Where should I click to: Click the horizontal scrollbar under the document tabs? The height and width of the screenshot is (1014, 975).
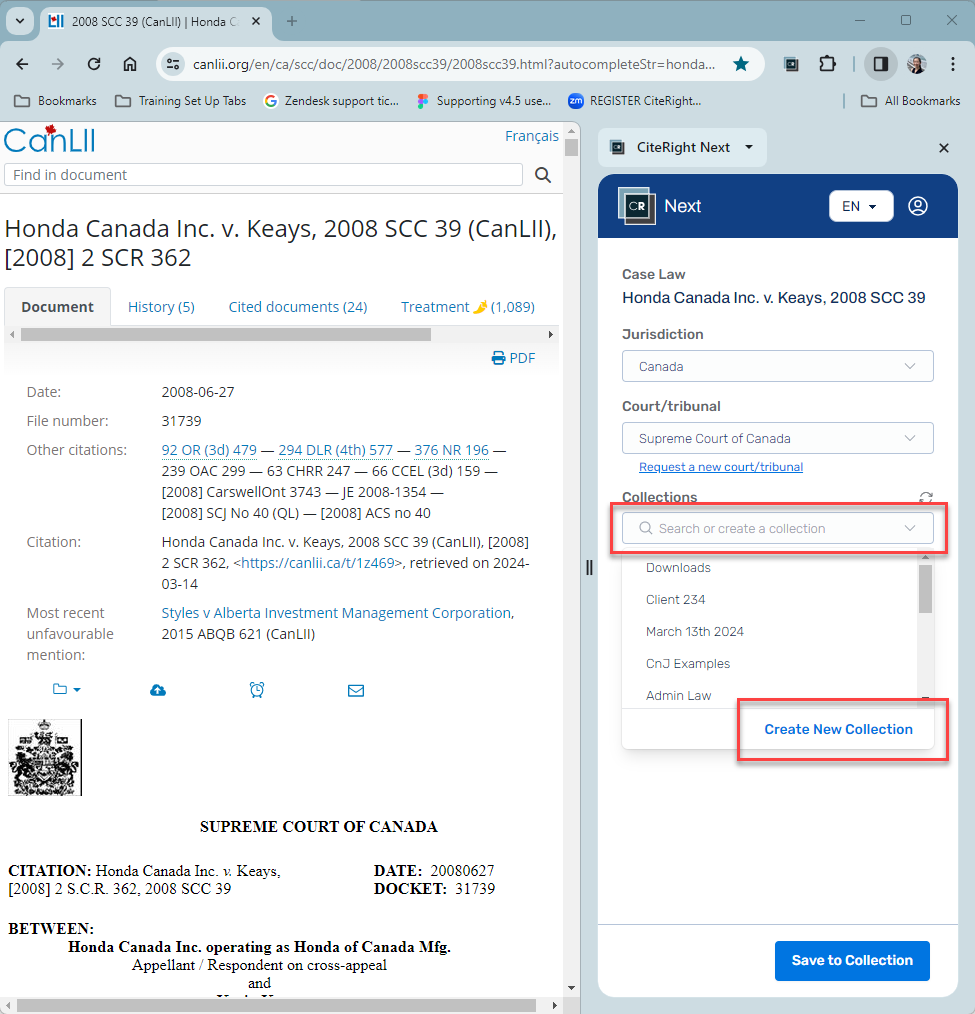(226, 334)
